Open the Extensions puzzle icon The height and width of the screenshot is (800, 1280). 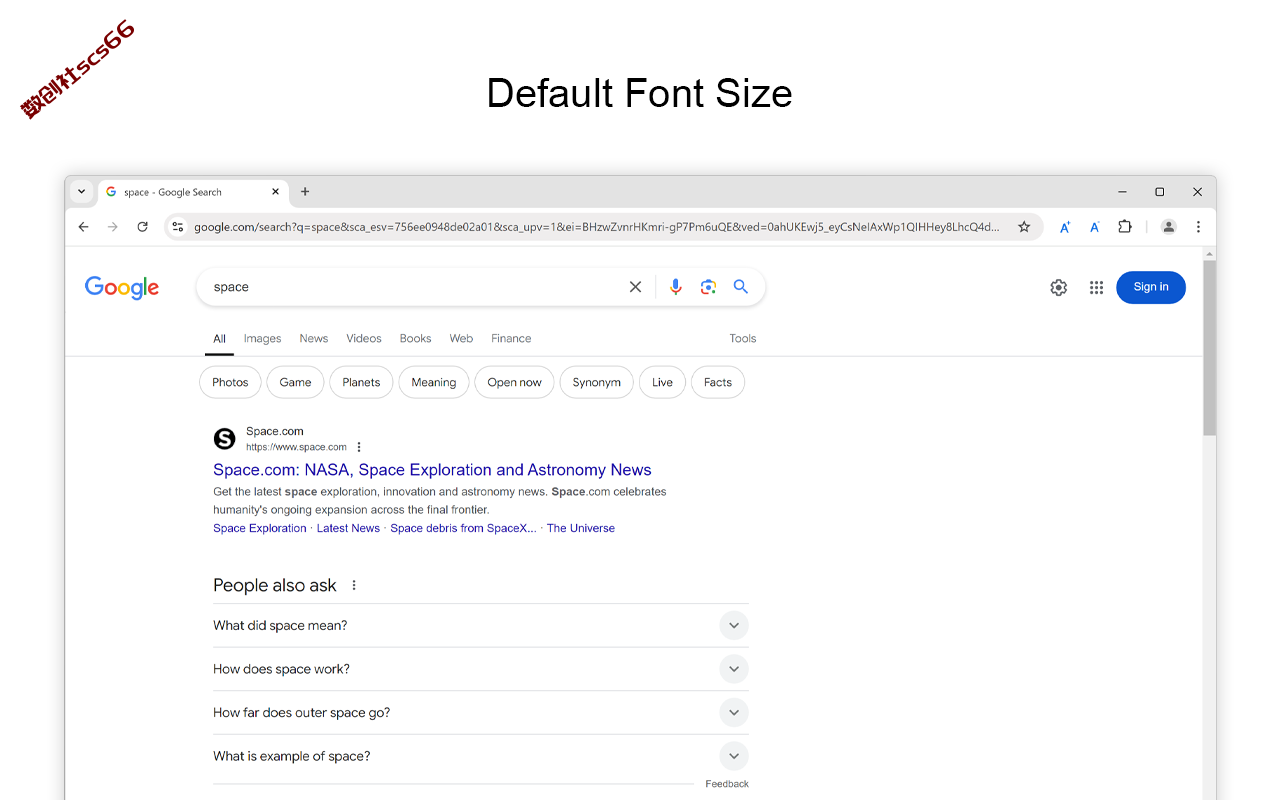(x=1125, y=227)
